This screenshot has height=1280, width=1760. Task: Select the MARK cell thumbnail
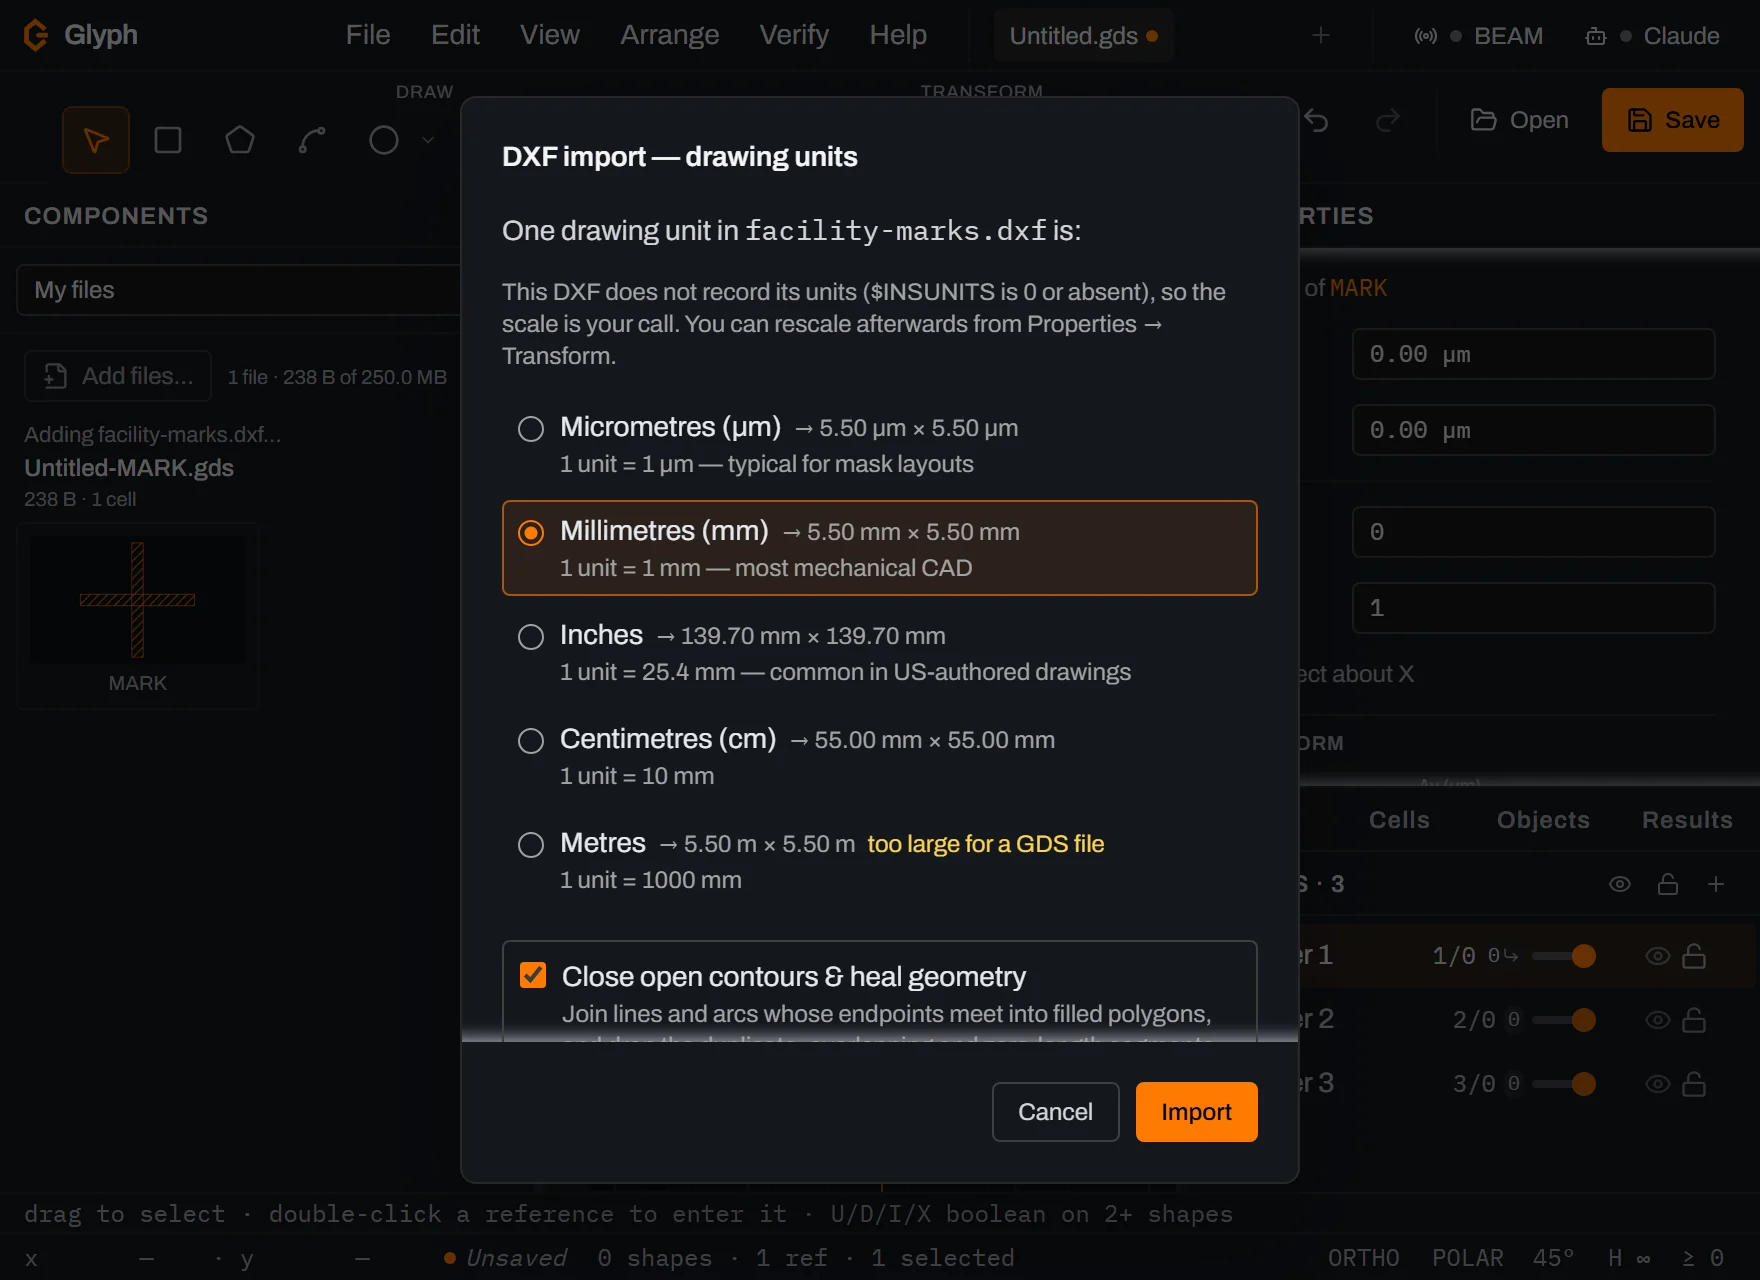[x=138, y=616]
